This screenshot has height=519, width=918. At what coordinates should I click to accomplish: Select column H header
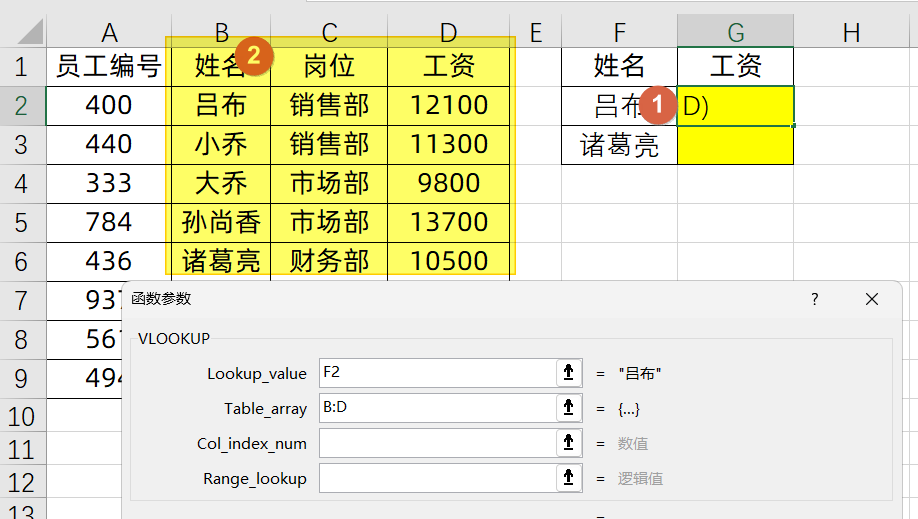(x=852, y=32)
